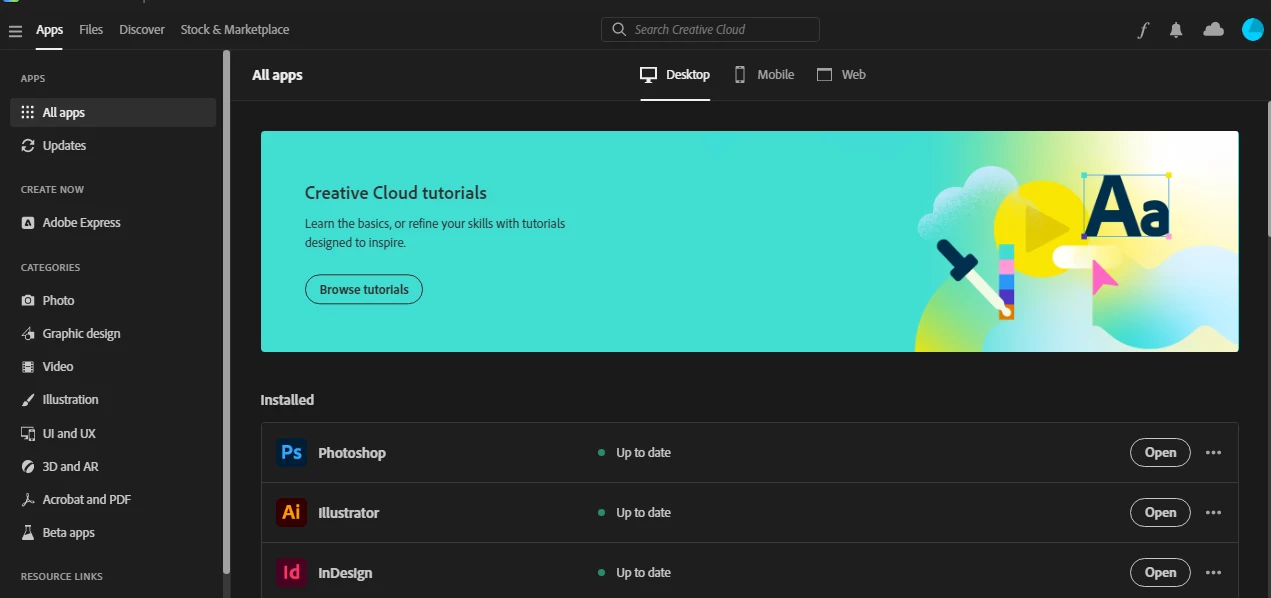Select All apps in the sidebar
The image size is (1271, 598).
click(x=113, y=113)
